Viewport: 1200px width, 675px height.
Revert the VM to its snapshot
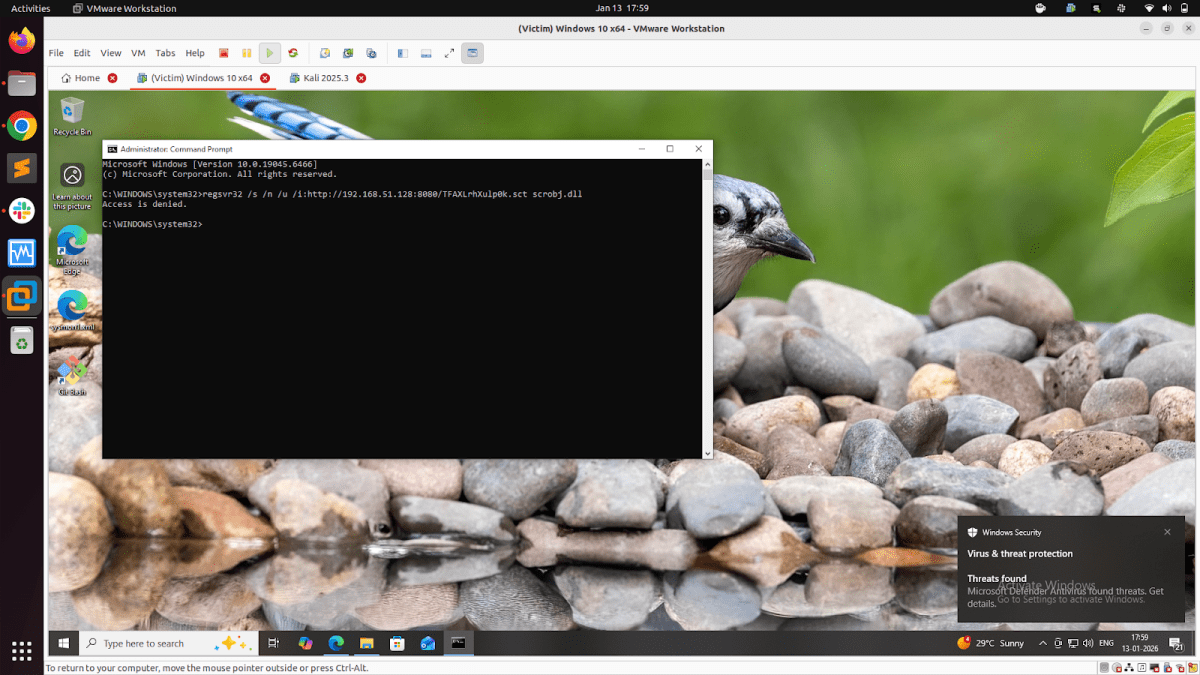tap(347, 53)
